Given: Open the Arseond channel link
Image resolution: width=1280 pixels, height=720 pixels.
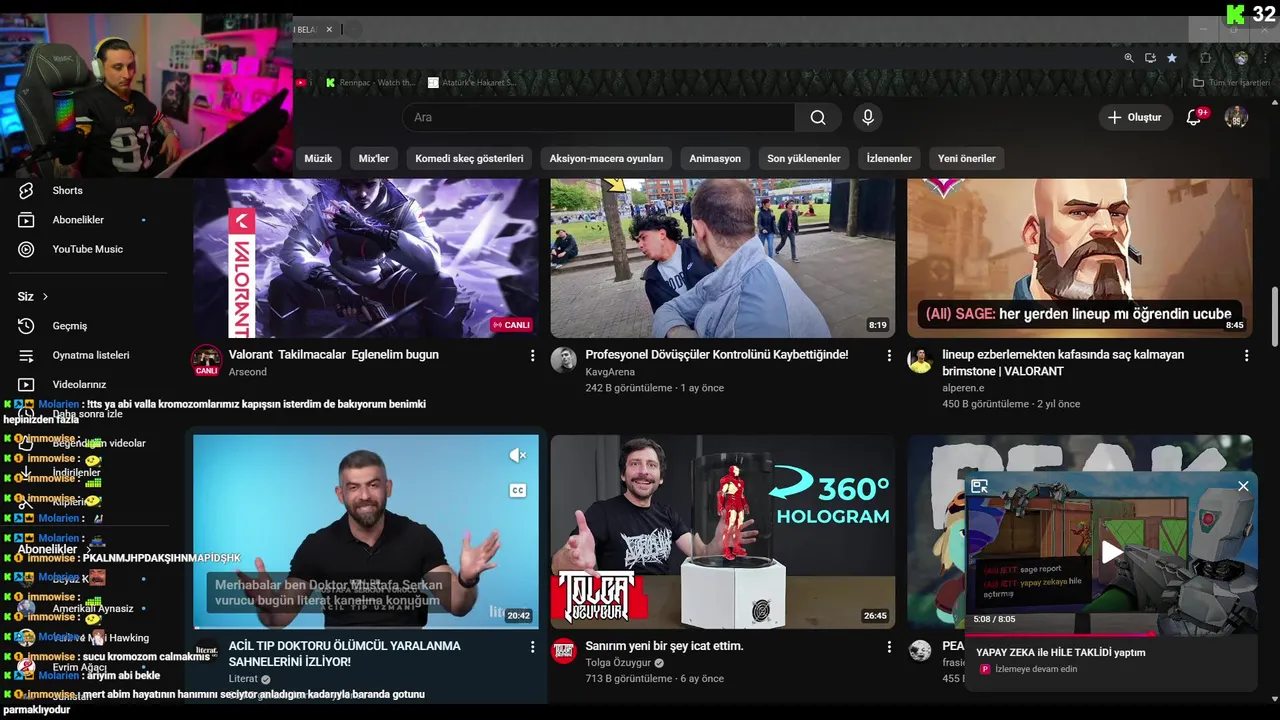Looking at the screenshot, I should point(248,372).
